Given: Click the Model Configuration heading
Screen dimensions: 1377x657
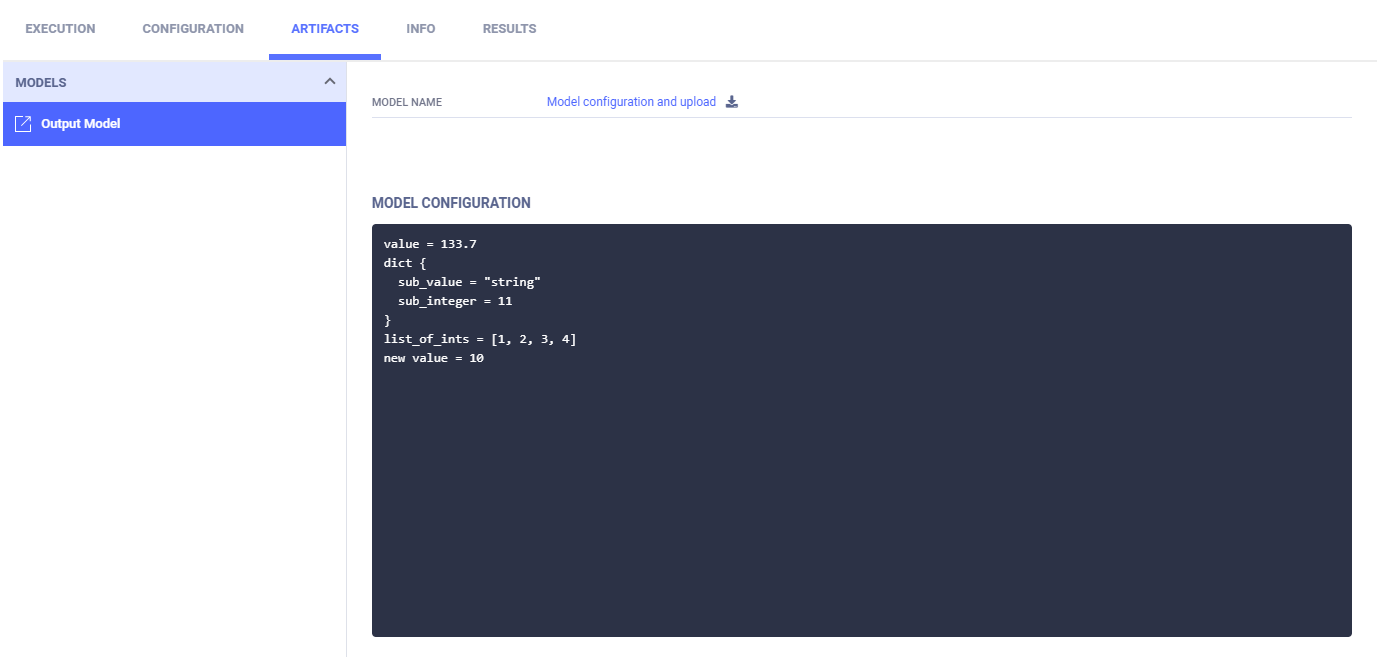Looking at the screenshot, I should [451, 203].
